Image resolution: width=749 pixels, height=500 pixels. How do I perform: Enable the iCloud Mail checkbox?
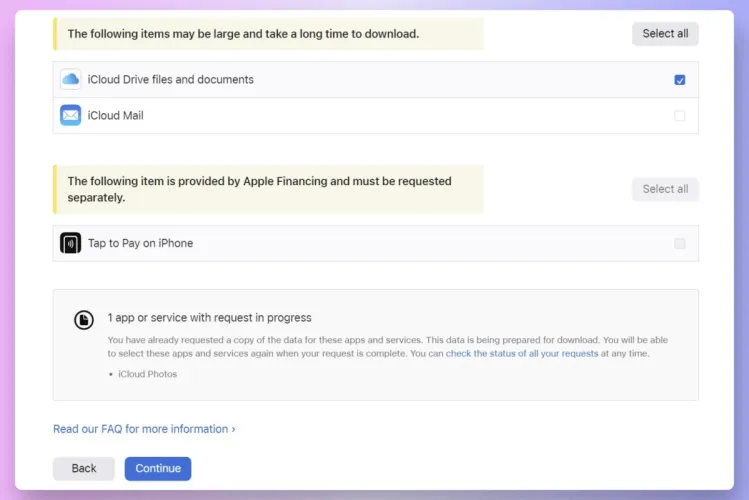point(680,116)
